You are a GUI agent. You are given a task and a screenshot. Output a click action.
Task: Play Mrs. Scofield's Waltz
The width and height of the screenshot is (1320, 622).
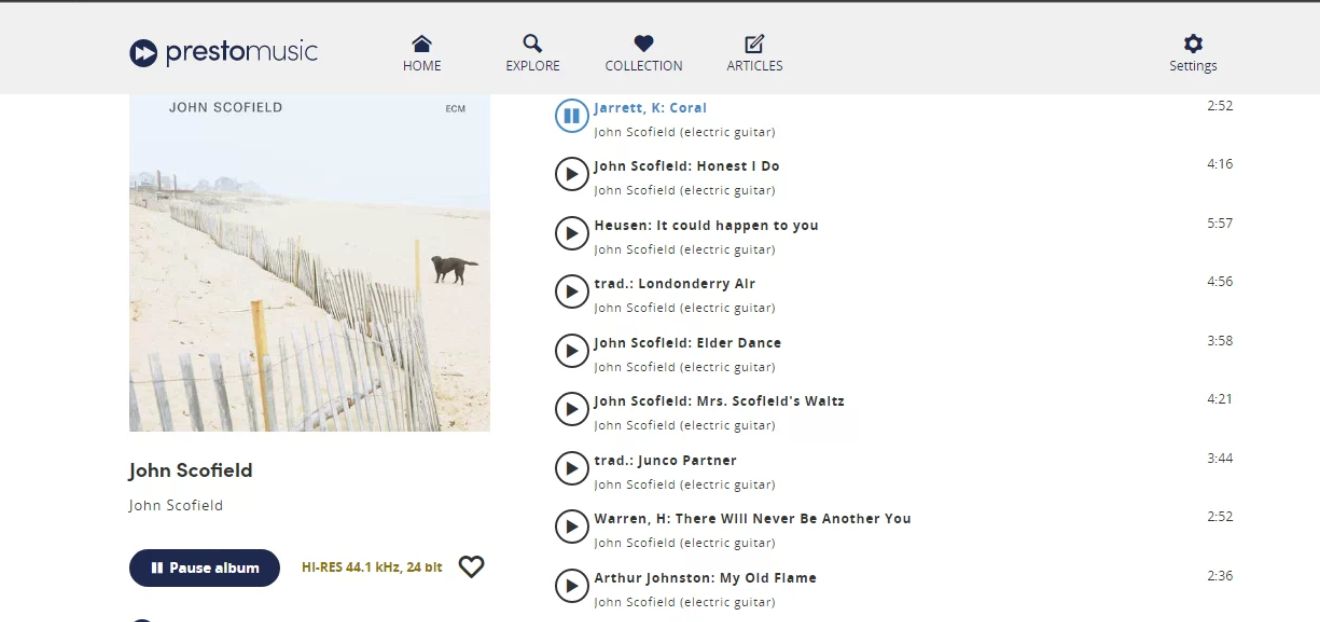[571, 409]
